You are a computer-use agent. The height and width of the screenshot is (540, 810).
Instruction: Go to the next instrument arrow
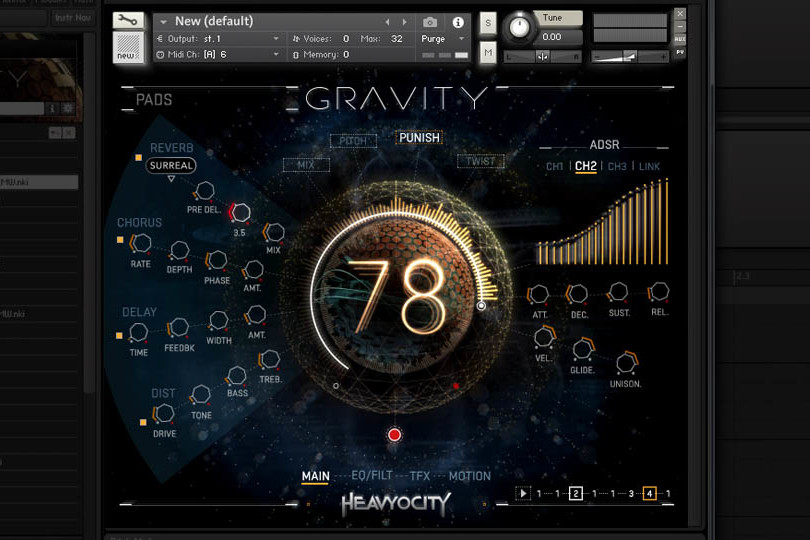click(x=404, y=22)
